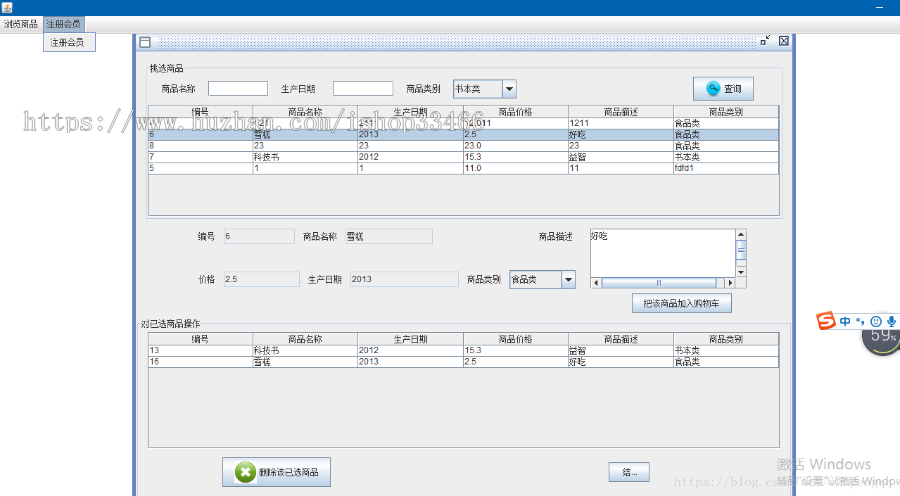
Task: Select the 科技书 row in the top product table
Action: click(463, 157)
